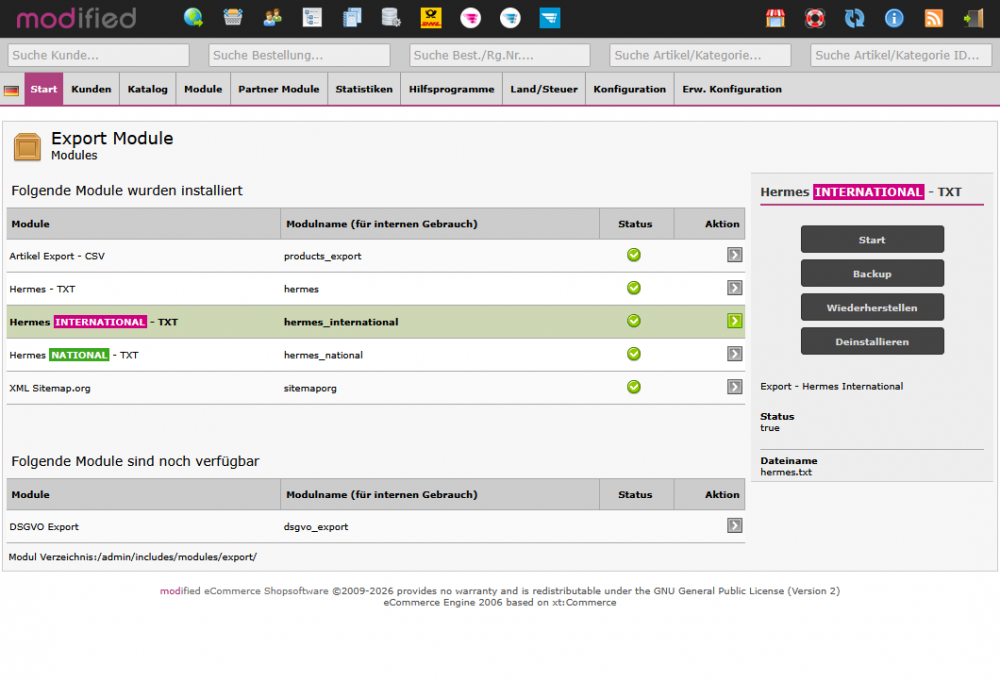The height and width of the screenshot is (681, 1000).
Task: Click the action arrow for the XML Sitemap.org row
Action: (x=735, y=387)
